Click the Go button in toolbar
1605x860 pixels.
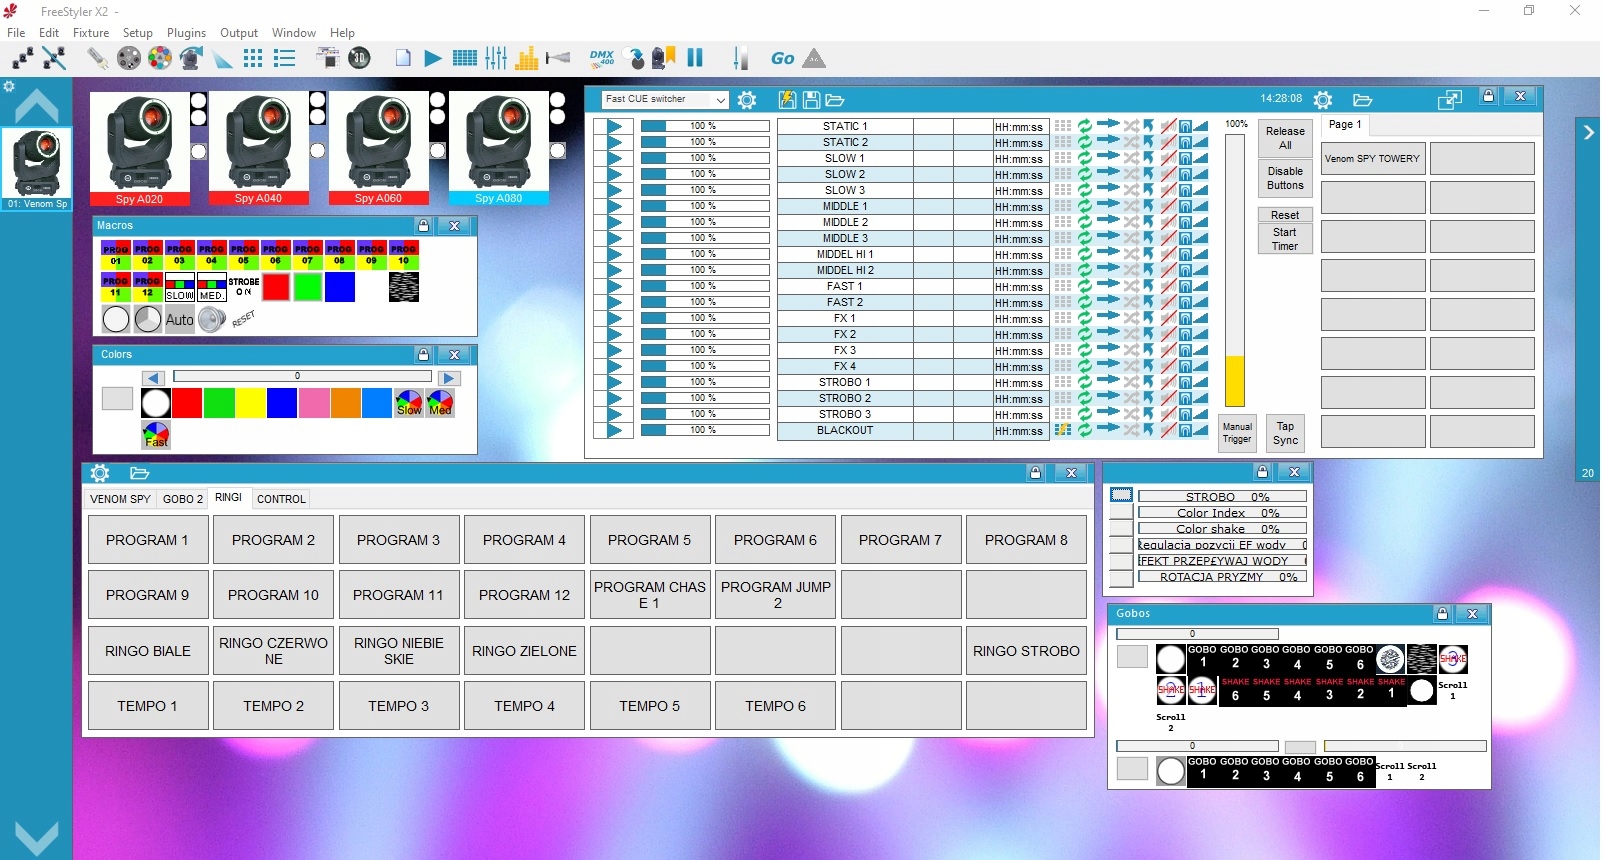[x=782, y=59]
